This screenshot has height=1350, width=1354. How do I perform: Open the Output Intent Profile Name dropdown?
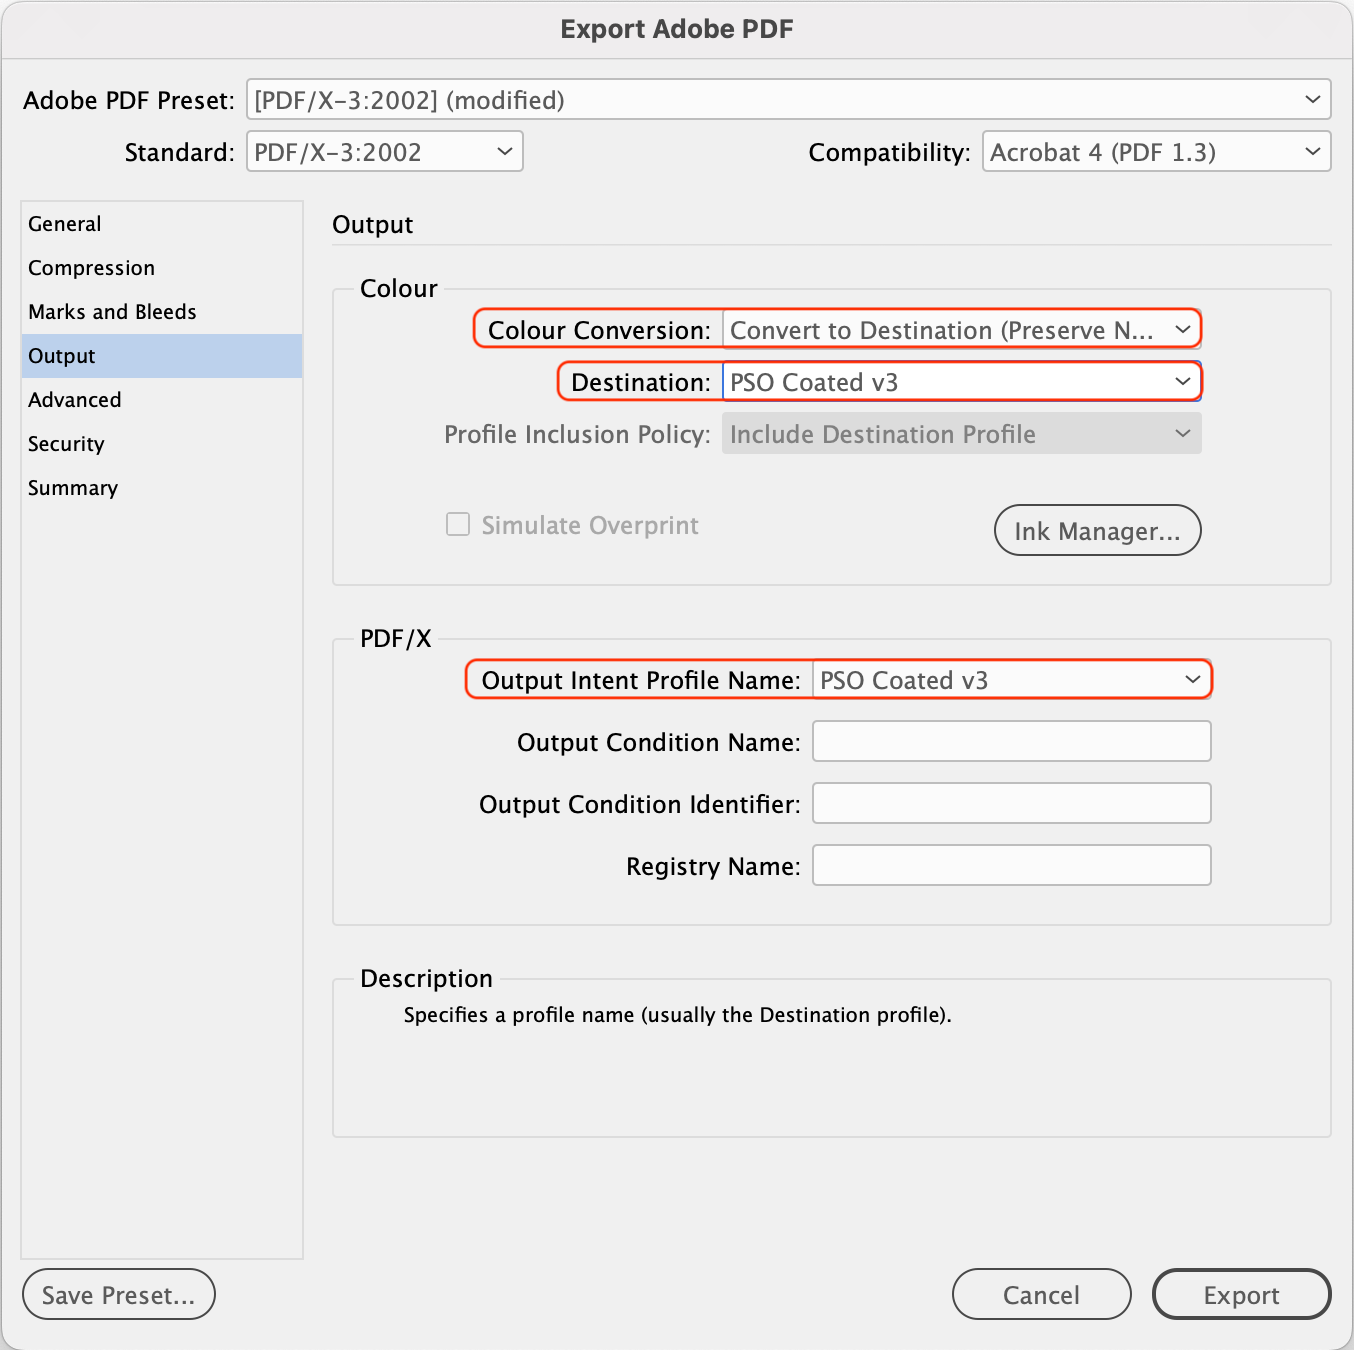click(1011, 680)
